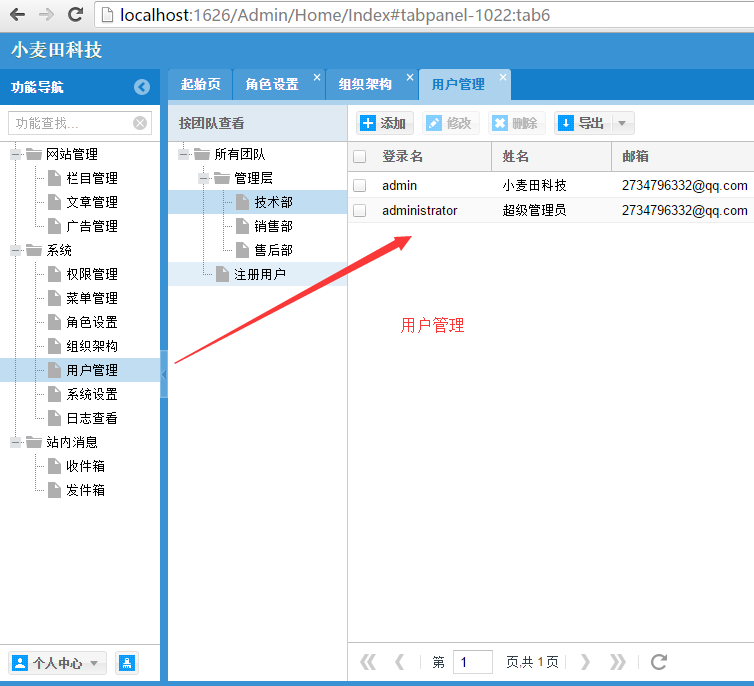Check the admin row checkbox
The width and height of the screenshot is (754, 686).
click(360, 186)
